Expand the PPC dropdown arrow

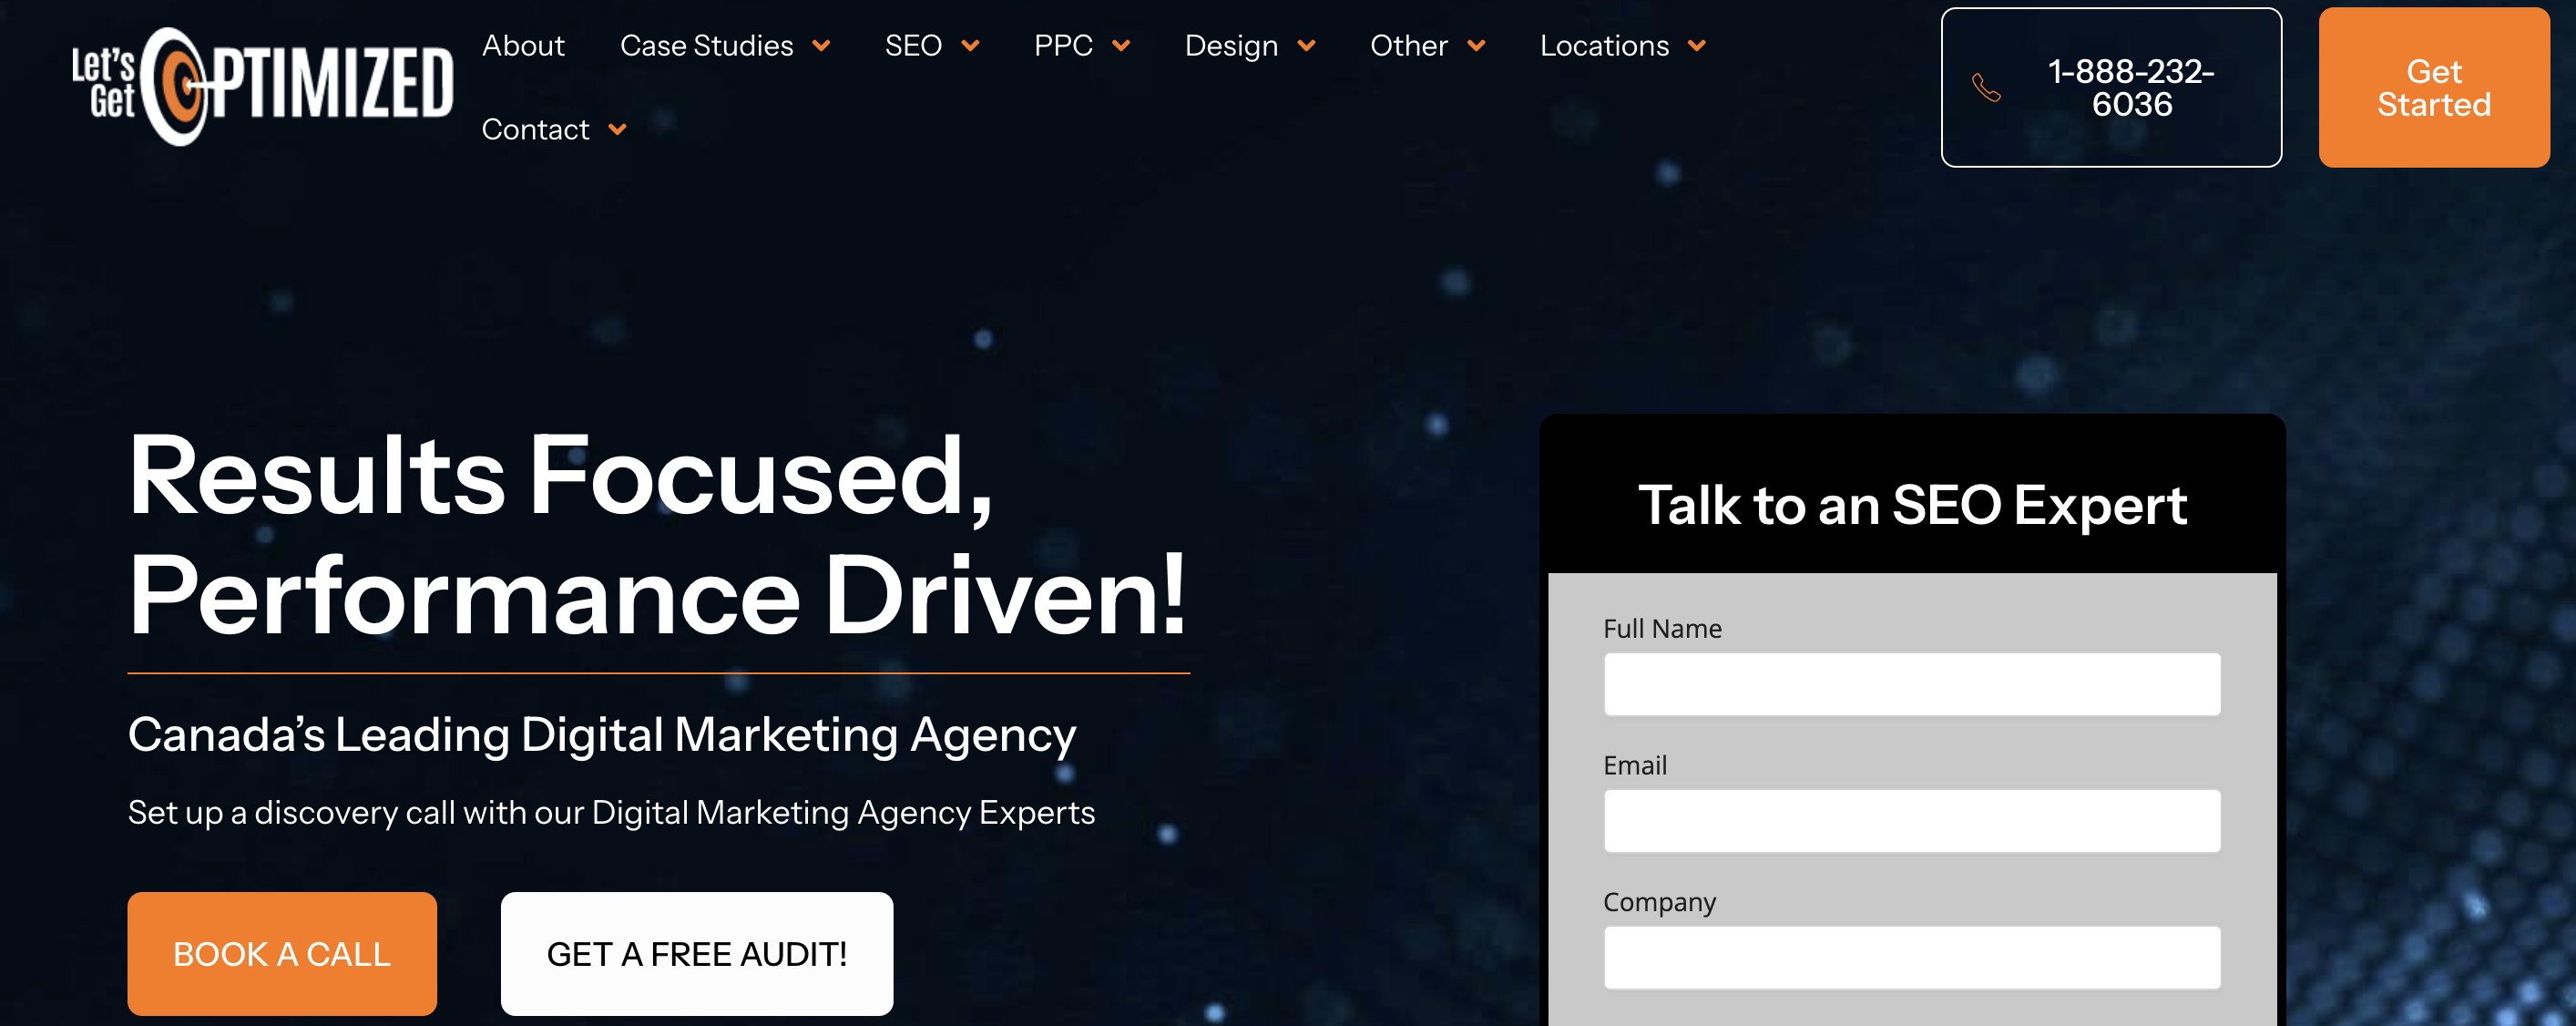tap(1121, 46)
